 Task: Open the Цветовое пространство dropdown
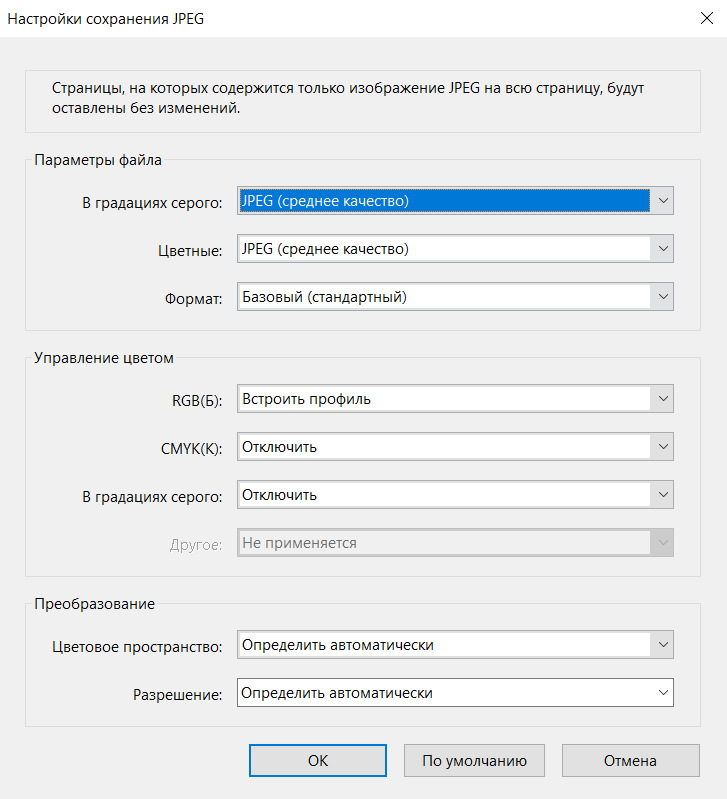[455, 645]
